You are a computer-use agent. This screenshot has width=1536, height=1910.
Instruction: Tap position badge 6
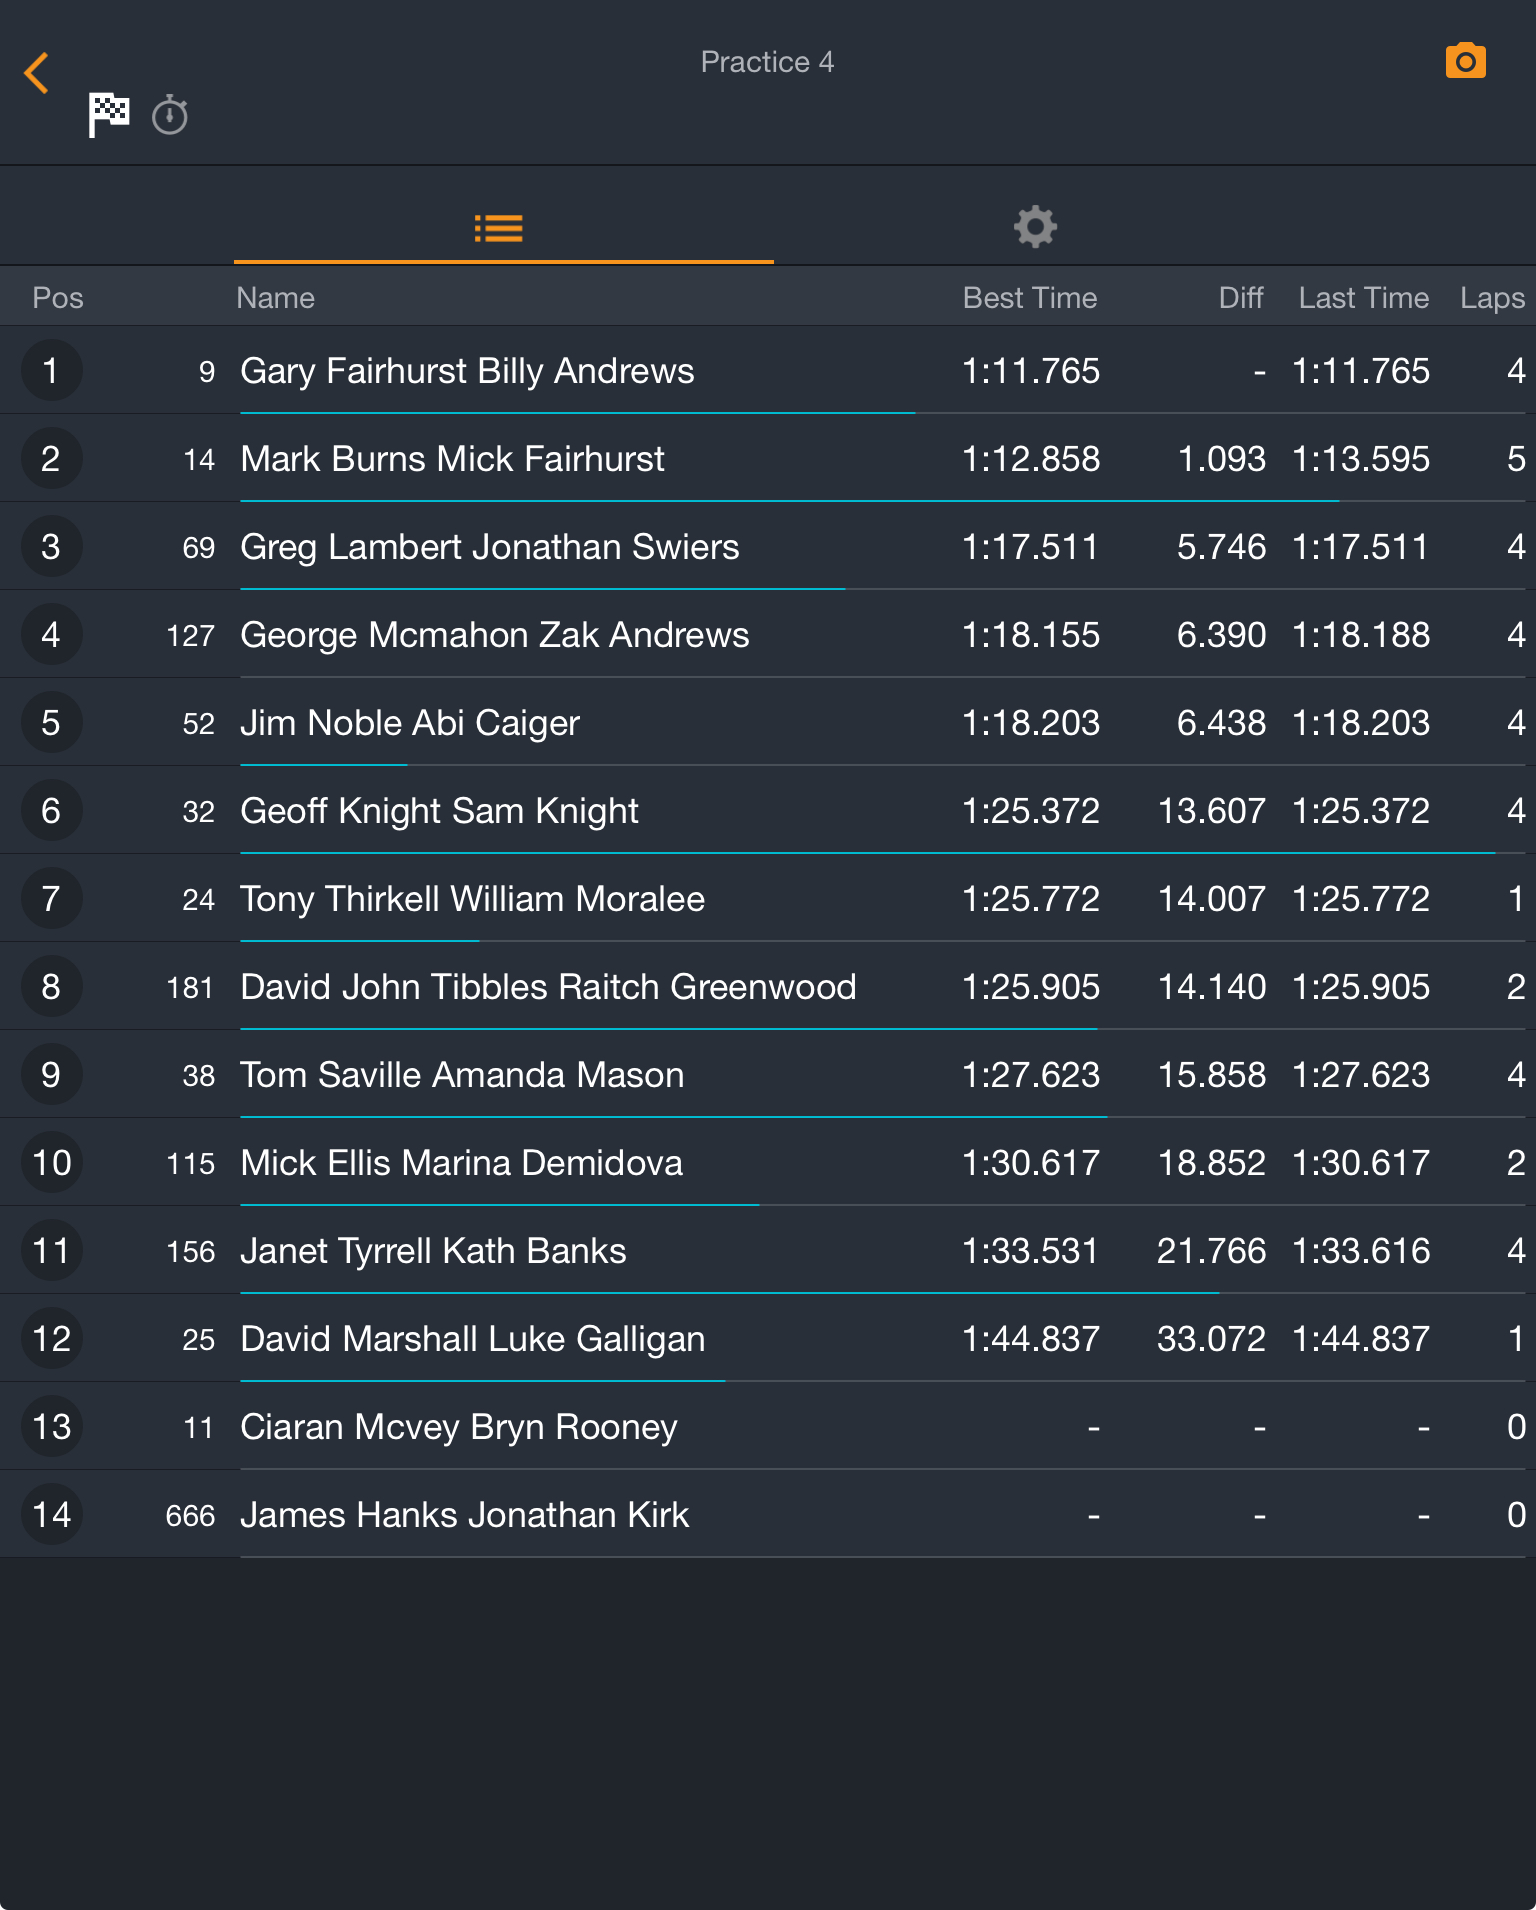click(x=51, y=811)
